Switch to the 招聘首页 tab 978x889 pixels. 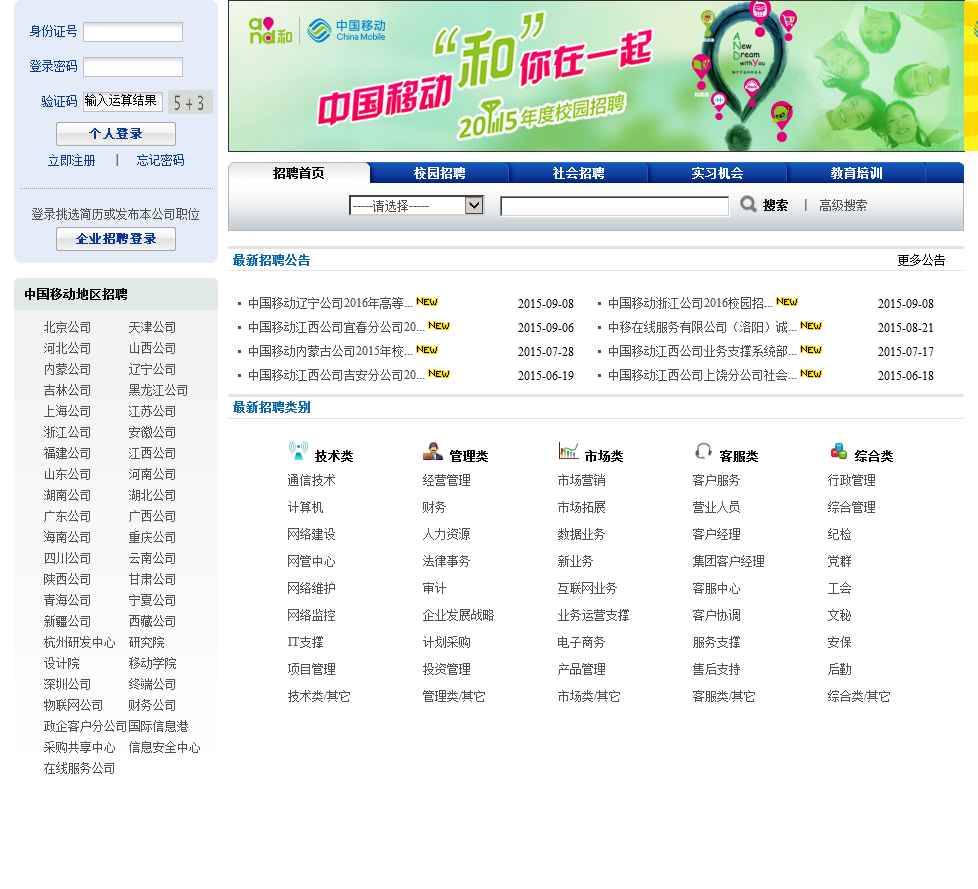click(299, 173)
